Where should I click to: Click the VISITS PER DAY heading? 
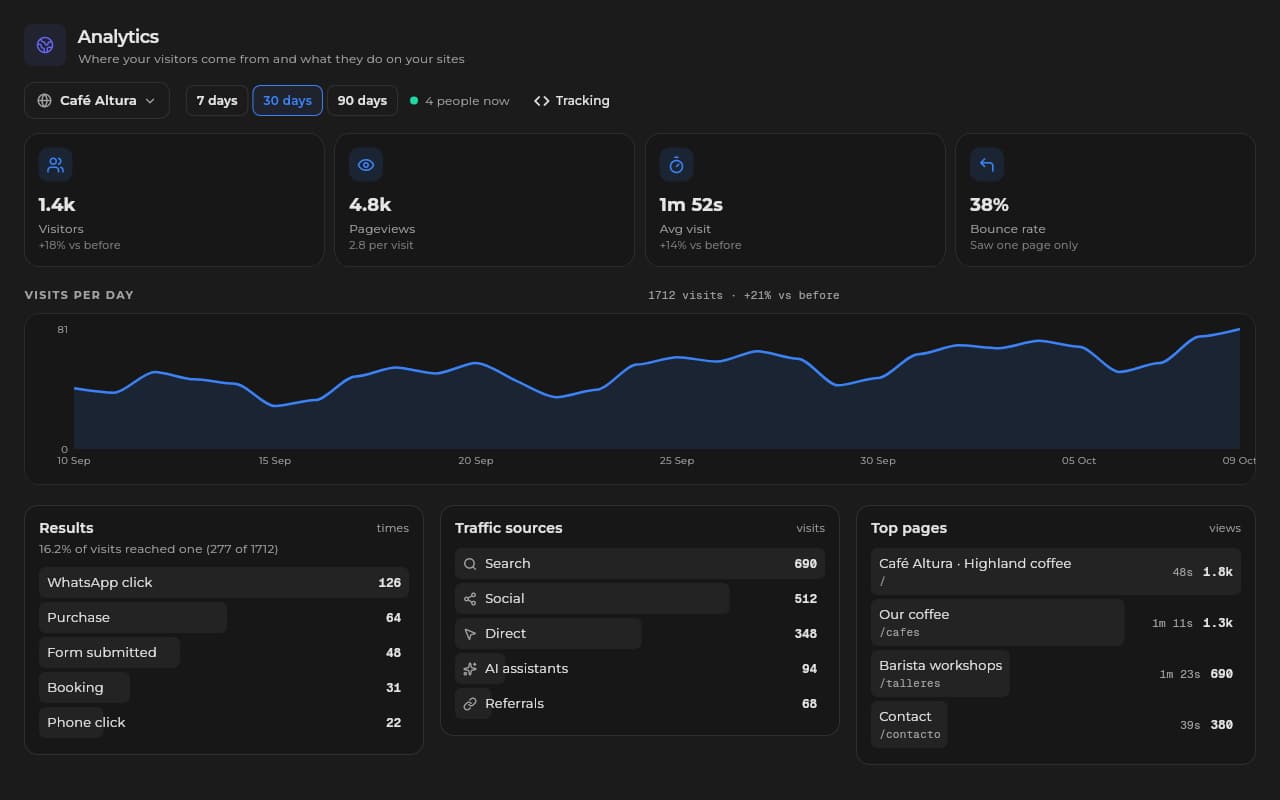[79, 295]
